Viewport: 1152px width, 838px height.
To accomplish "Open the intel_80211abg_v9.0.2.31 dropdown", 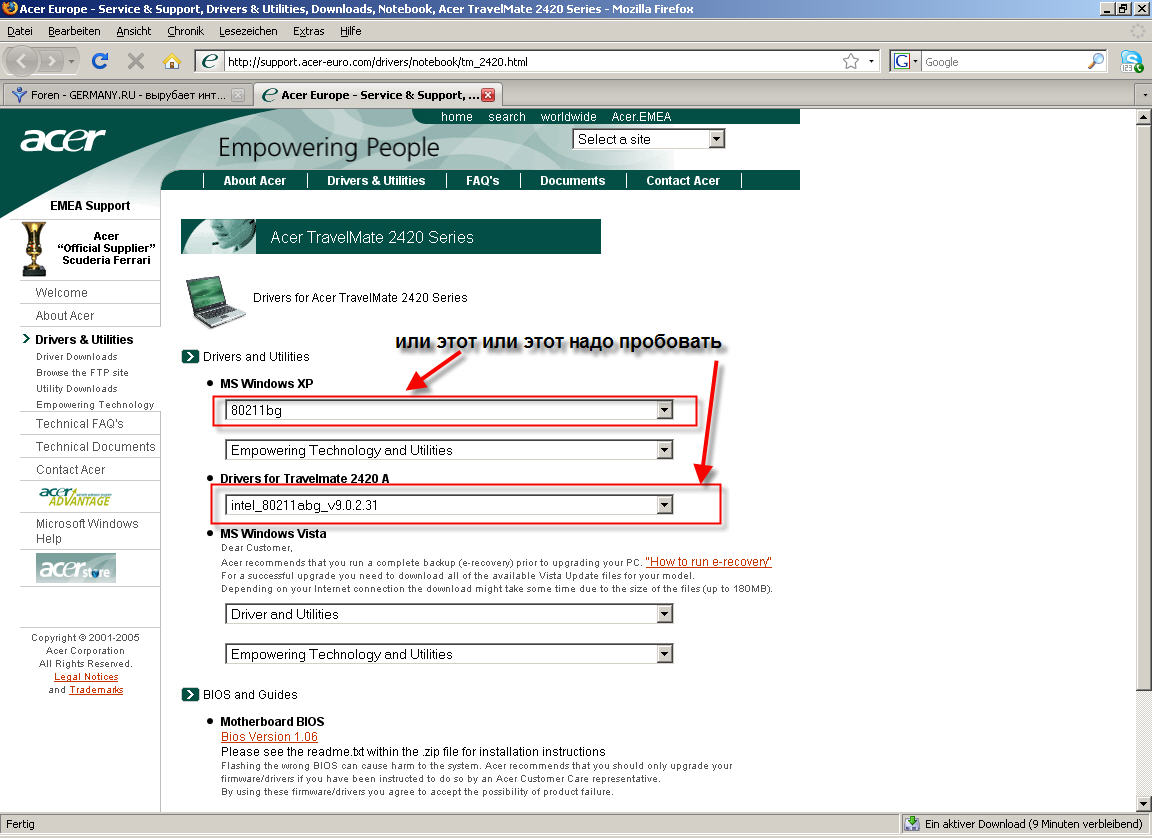I will tap(664, 506).
